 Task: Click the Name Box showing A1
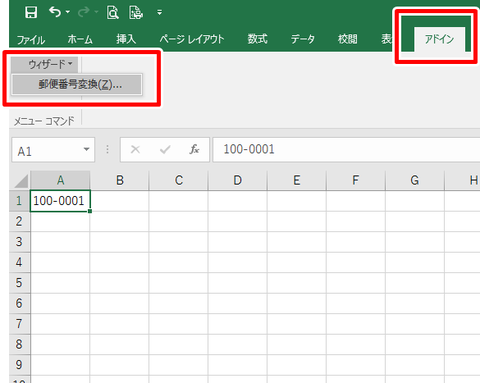[47, 150]
